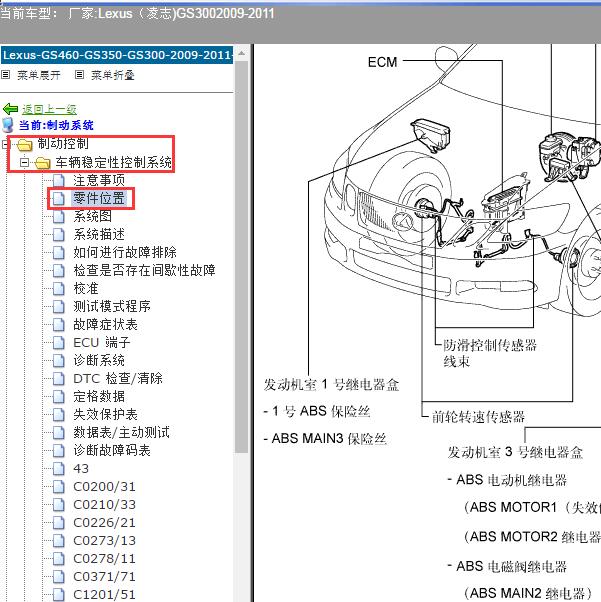Click the green back arrow icon
This screenshot has width=601, height=602.
(10, 109)
